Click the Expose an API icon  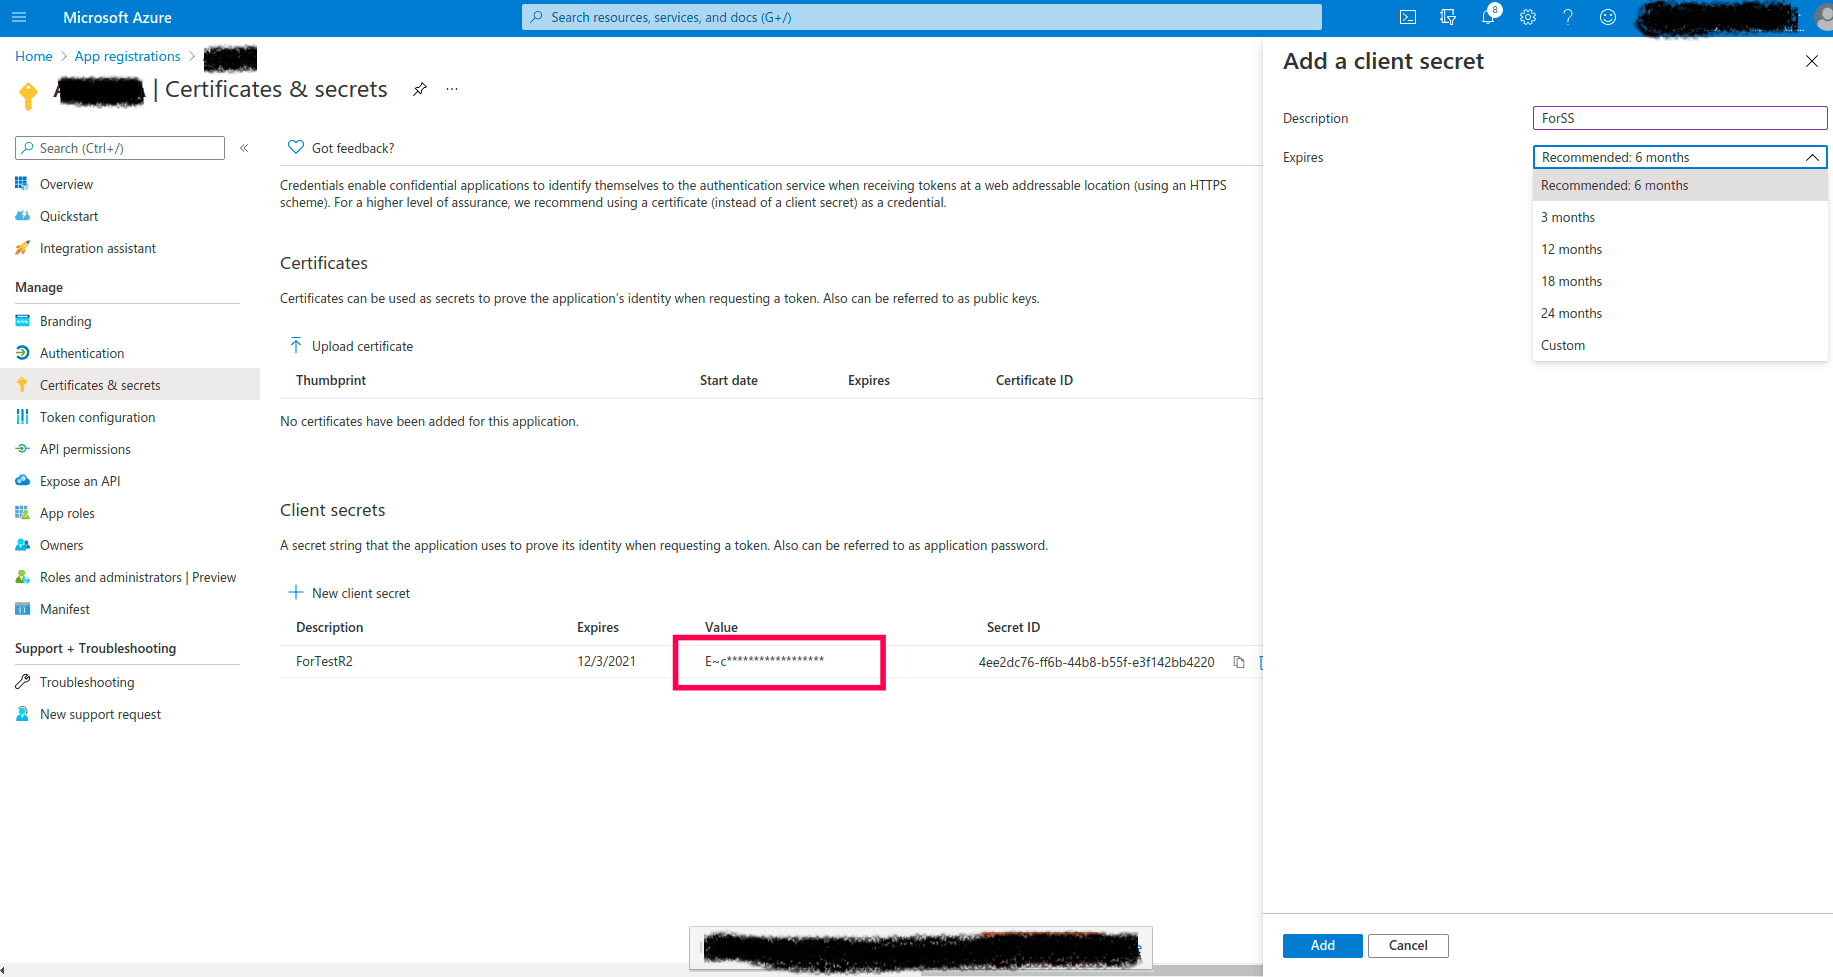pyautogui.click(x=22, y=481)
